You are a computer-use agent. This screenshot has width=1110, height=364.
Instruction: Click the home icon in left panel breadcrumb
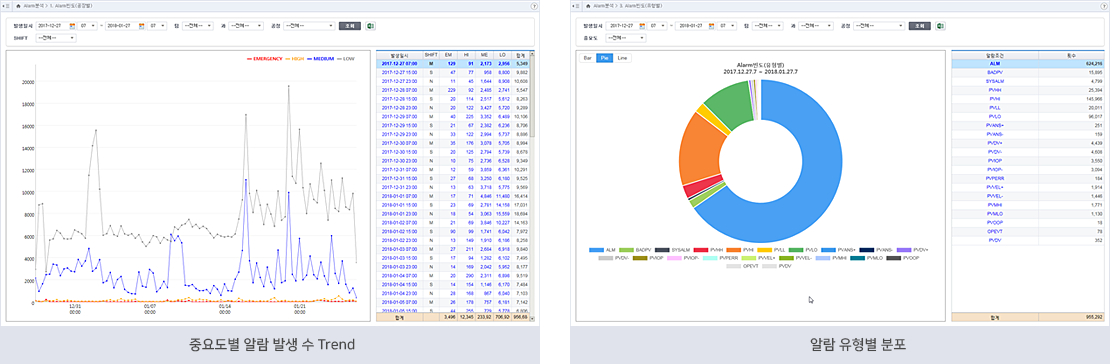click(17, 5)
